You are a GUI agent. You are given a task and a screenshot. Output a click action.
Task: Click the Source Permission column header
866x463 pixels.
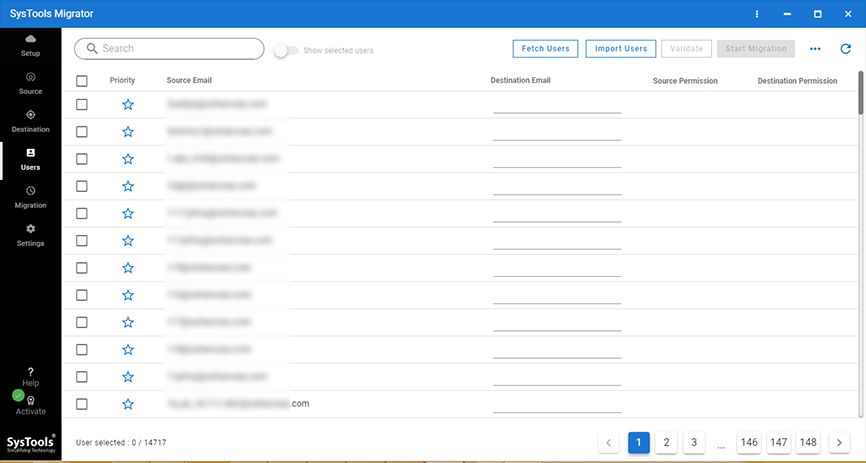685,81
